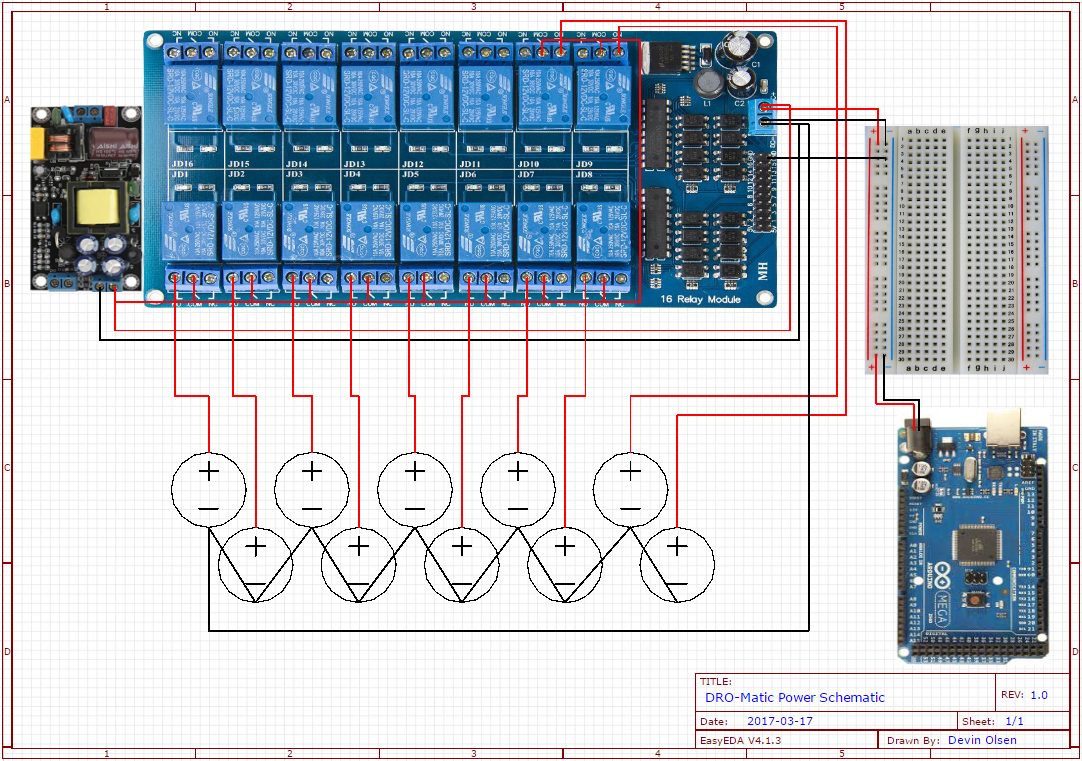The image size is (1082, 761).
Task: Select the Arduino Mega board image
Action: 973,537
